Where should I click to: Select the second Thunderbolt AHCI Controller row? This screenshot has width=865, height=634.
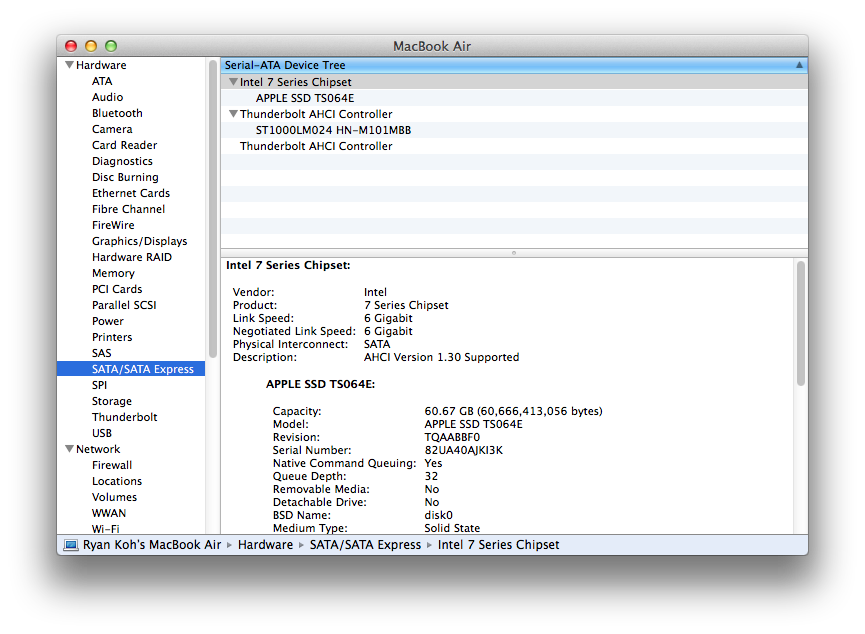[x=514, y=146]
